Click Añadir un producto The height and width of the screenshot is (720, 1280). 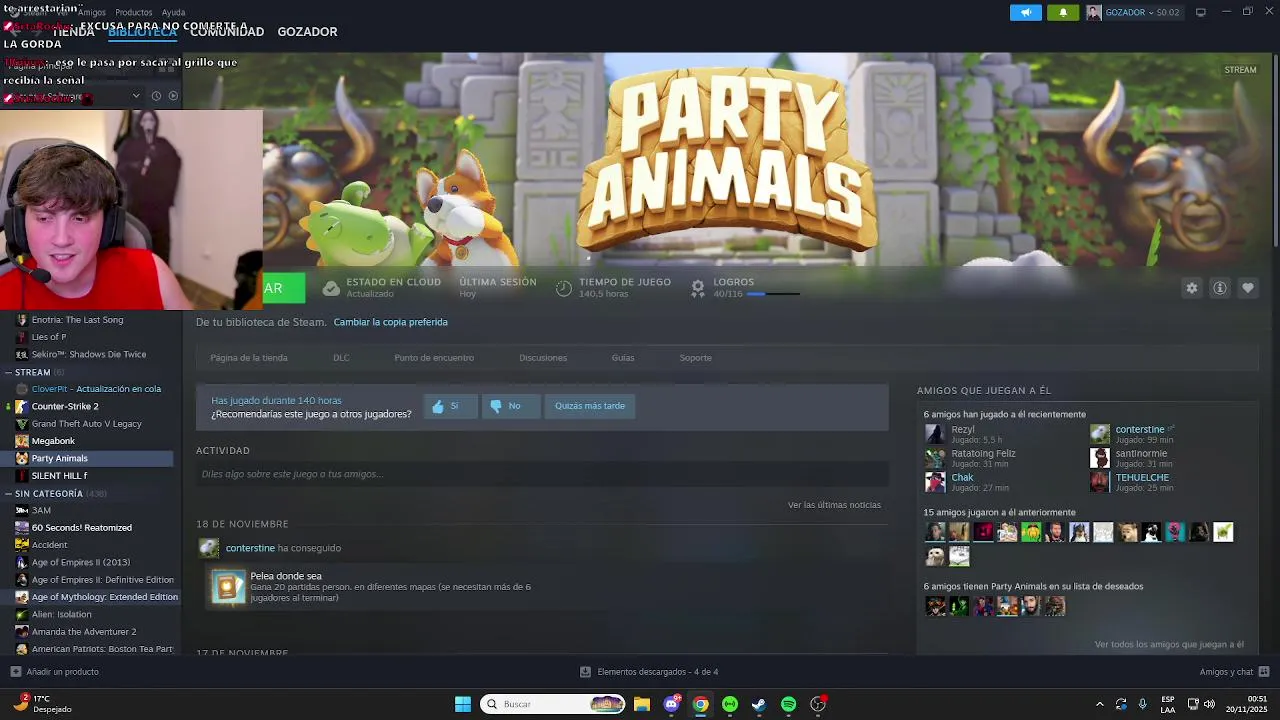[x=55, y=672]
